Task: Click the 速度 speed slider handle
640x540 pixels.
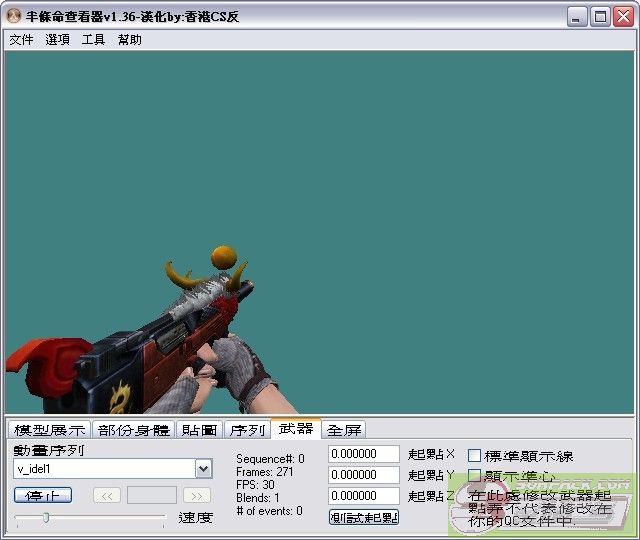Action: pyautogui.click(x=46, y=518)
